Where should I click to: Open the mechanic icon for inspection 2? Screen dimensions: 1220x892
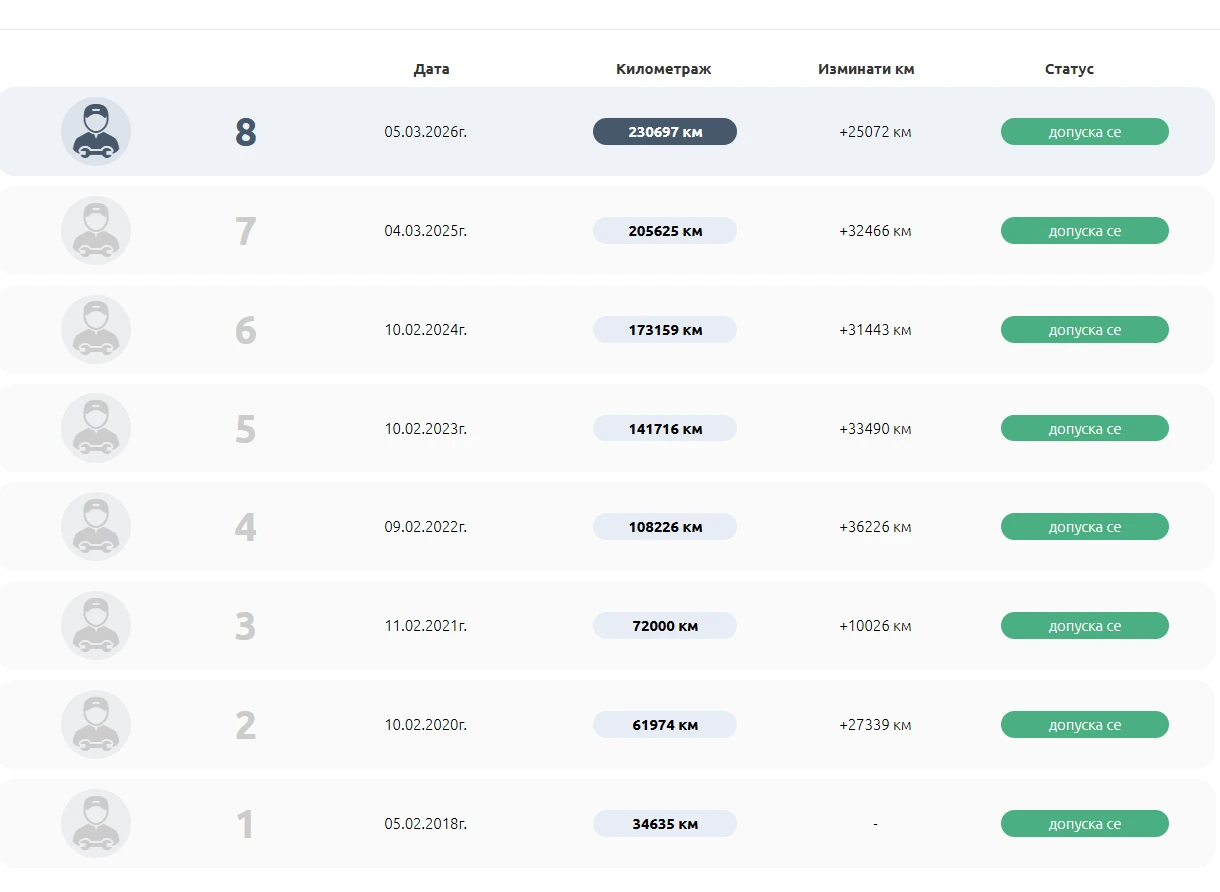96,725
